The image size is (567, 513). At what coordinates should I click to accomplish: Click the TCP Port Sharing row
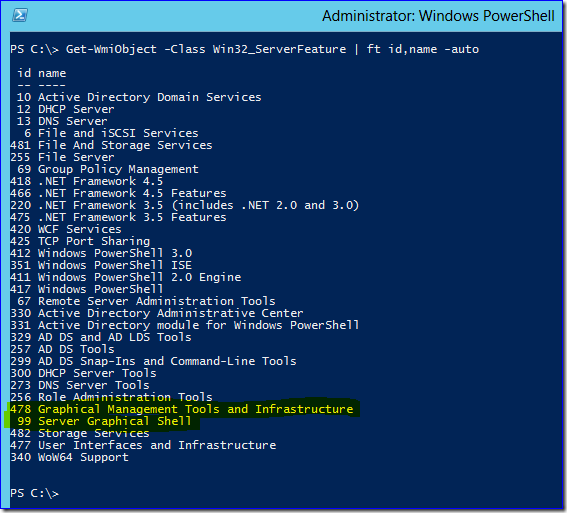coord(80,241)
